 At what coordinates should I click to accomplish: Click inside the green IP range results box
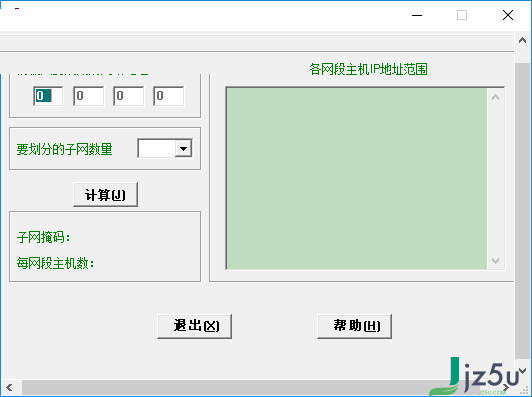click(x=357, y=178)
